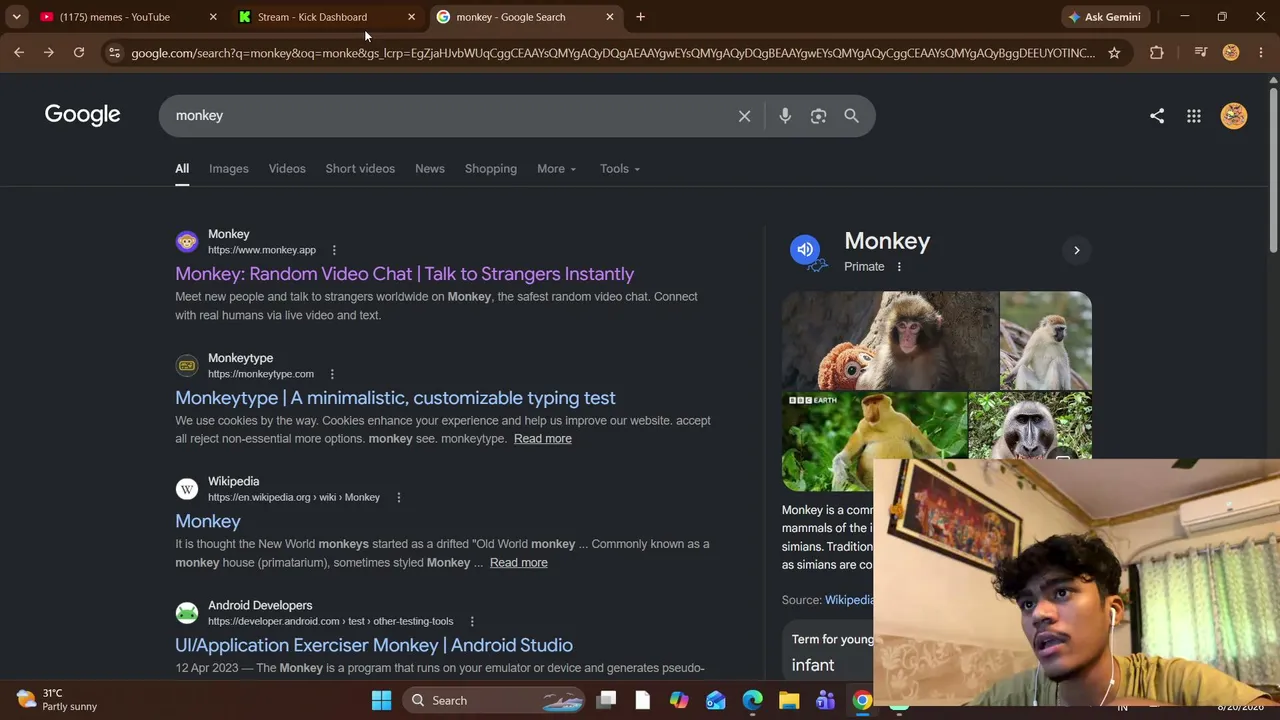
Task: Open the macaque with toy monkey image
Action: [x=890, y=340]
